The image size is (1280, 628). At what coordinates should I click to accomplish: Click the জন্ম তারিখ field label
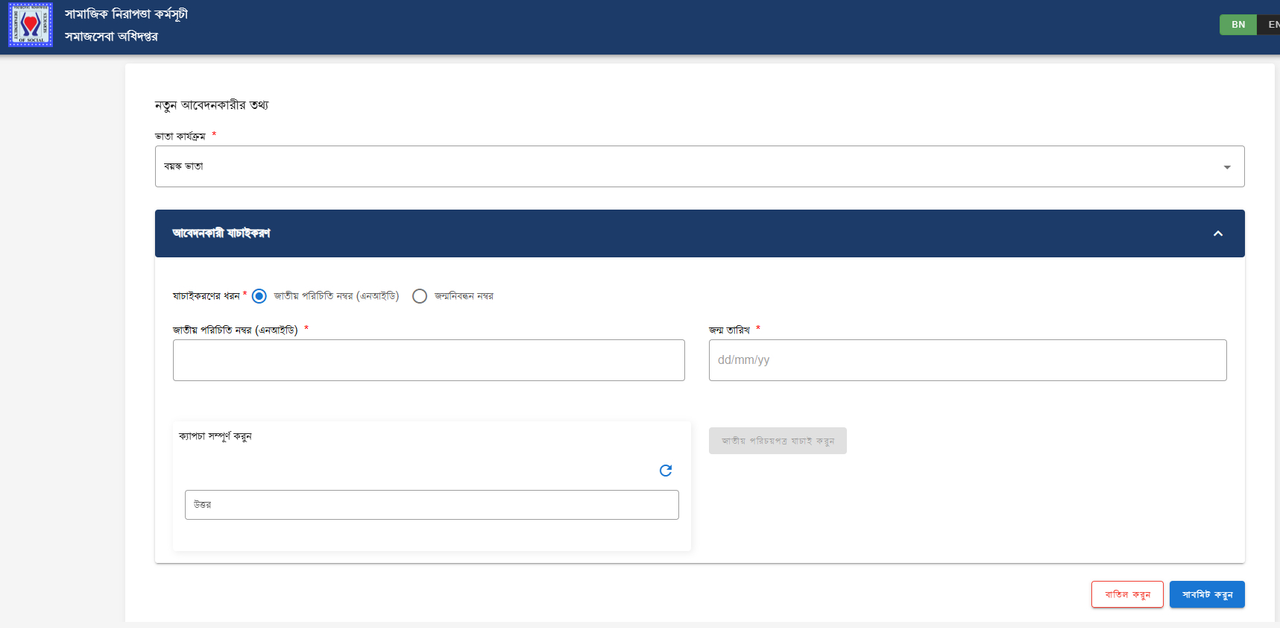729,329
